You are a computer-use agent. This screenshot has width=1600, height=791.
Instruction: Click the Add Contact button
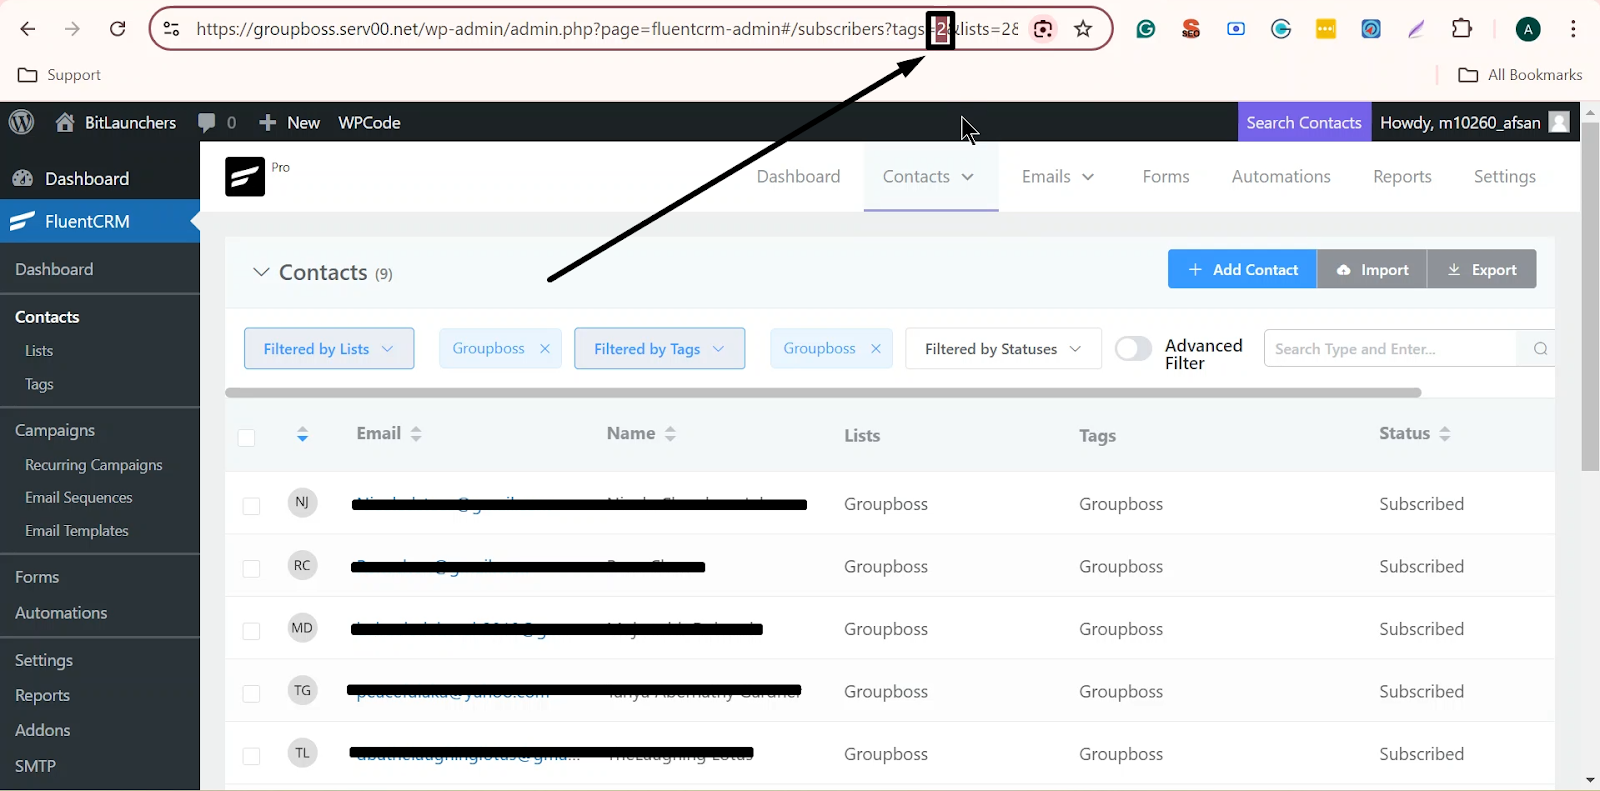(x=1242, y=269)
